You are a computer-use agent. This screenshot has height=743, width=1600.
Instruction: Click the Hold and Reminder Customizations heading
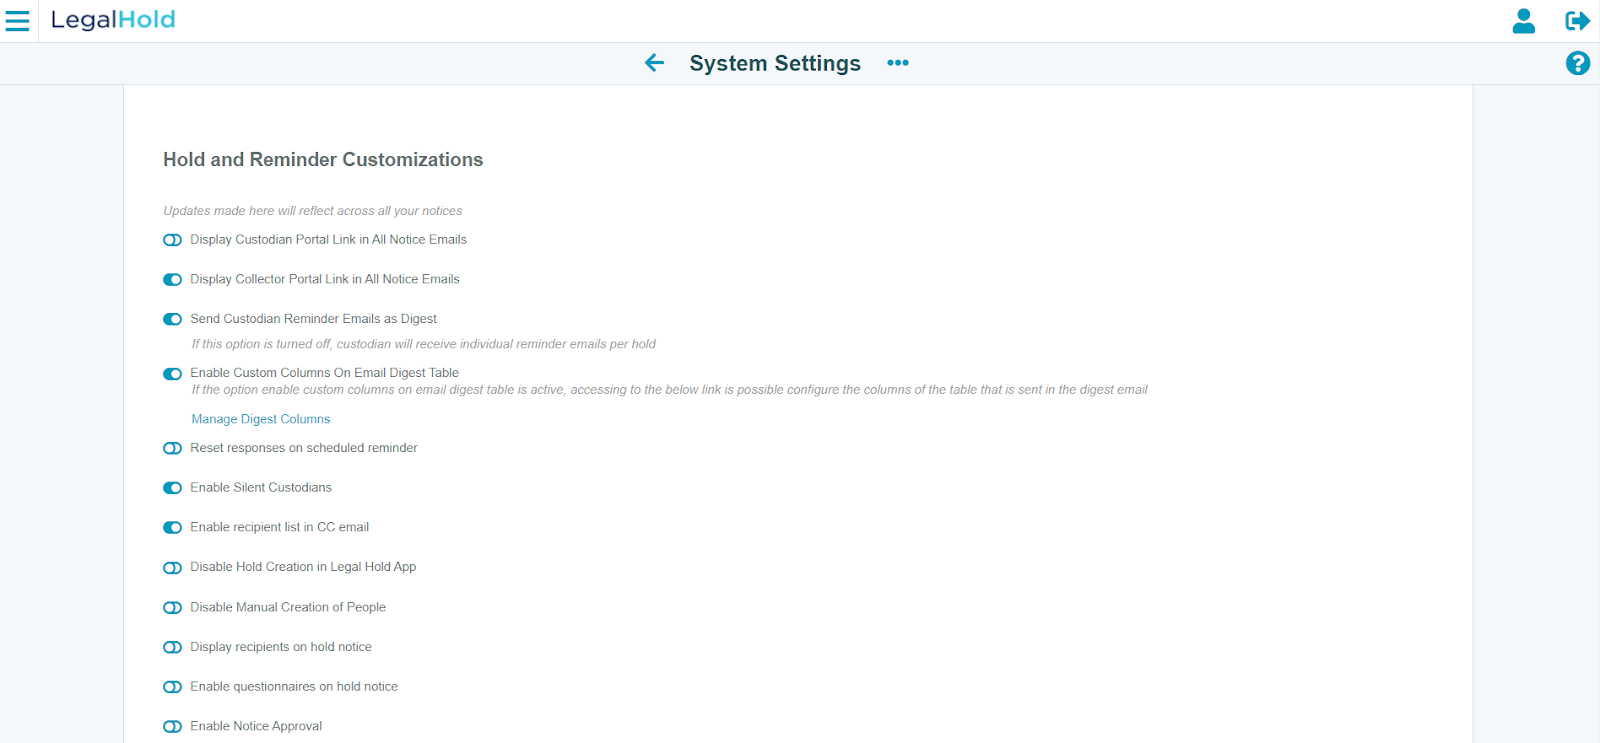pyautogui.click(x=323, y=160)
